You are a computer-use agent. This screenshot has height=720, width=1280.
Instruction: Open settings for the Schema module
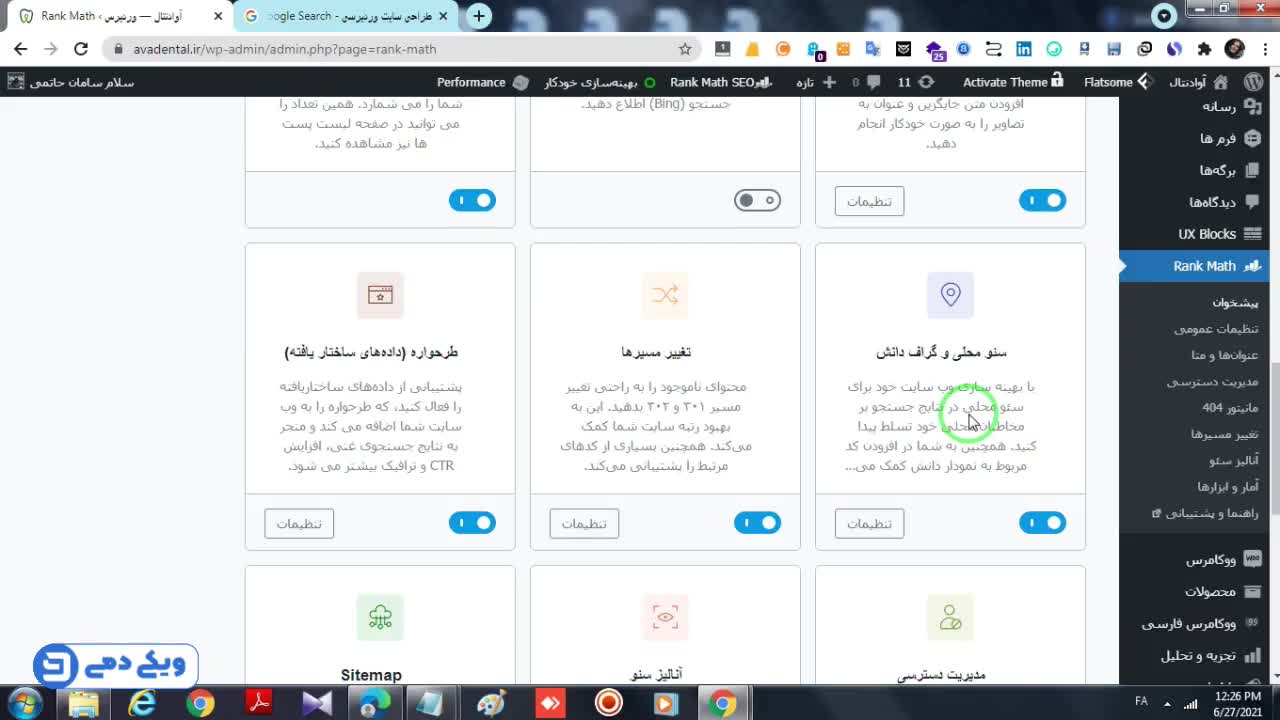click(299, 523)
